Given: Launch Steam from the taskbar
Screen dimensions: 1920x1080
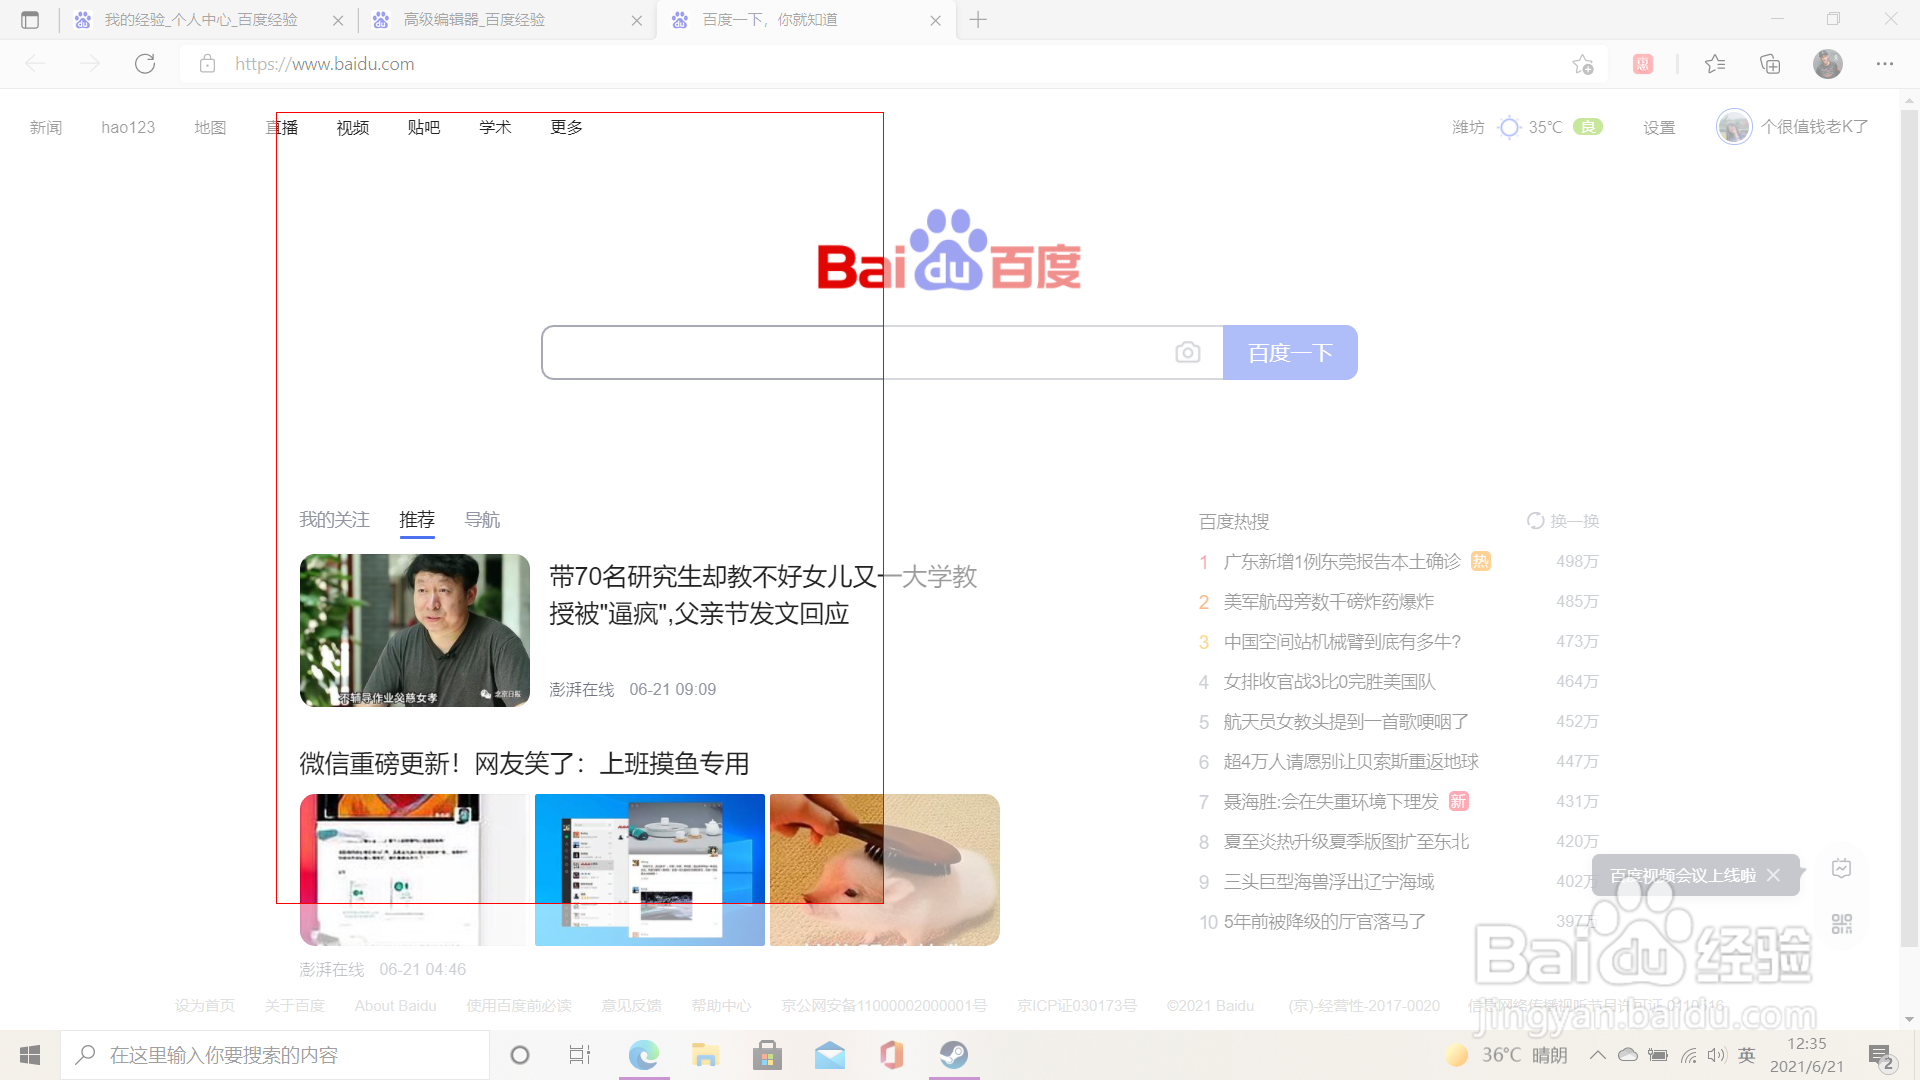Looking at the screenshot, I should pyautogui.click(x=953, y=1054).
